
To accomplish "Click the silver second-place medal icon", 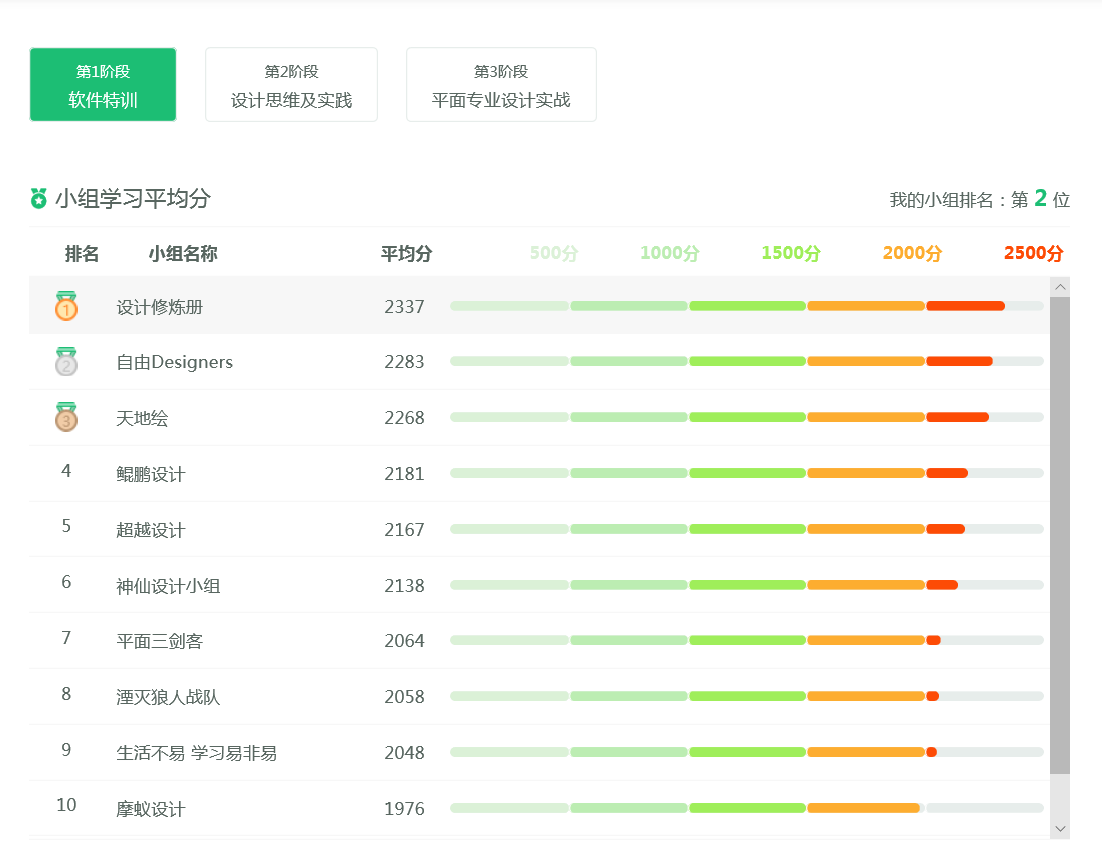I will tap(66, 362).
